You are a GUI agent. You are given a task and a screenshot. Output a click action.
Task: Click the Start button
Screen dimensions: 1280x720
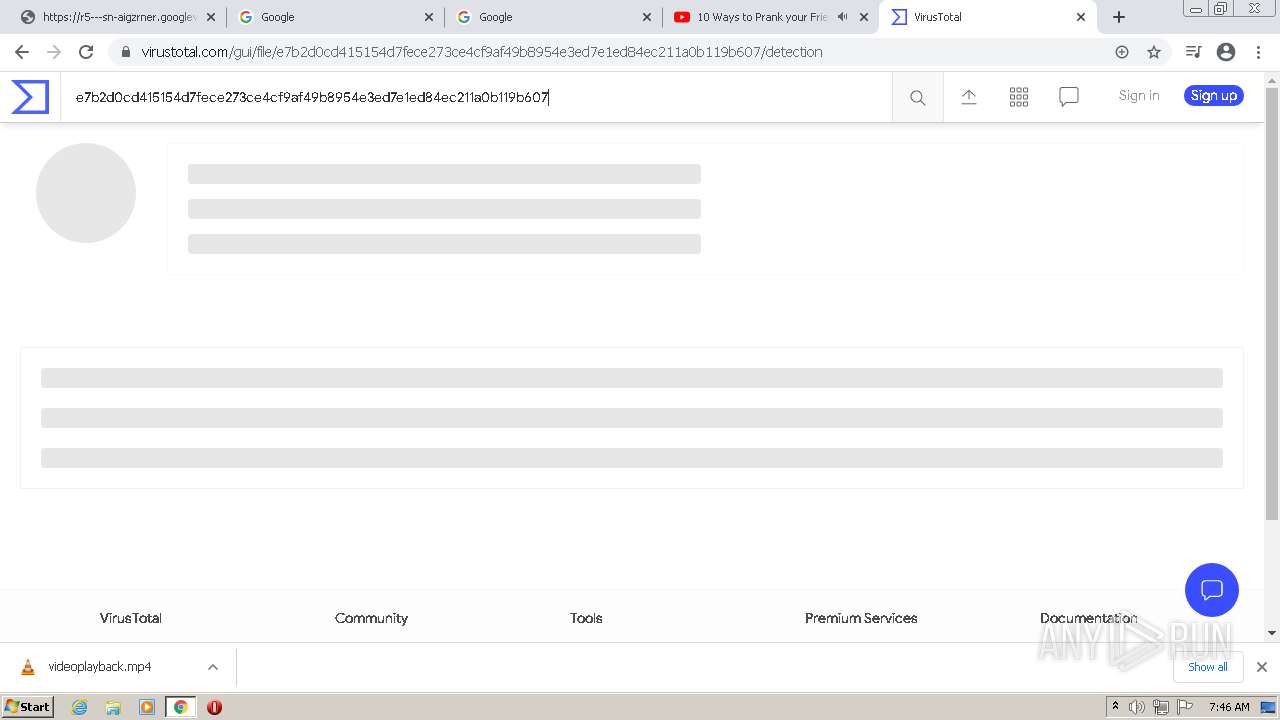28,707
